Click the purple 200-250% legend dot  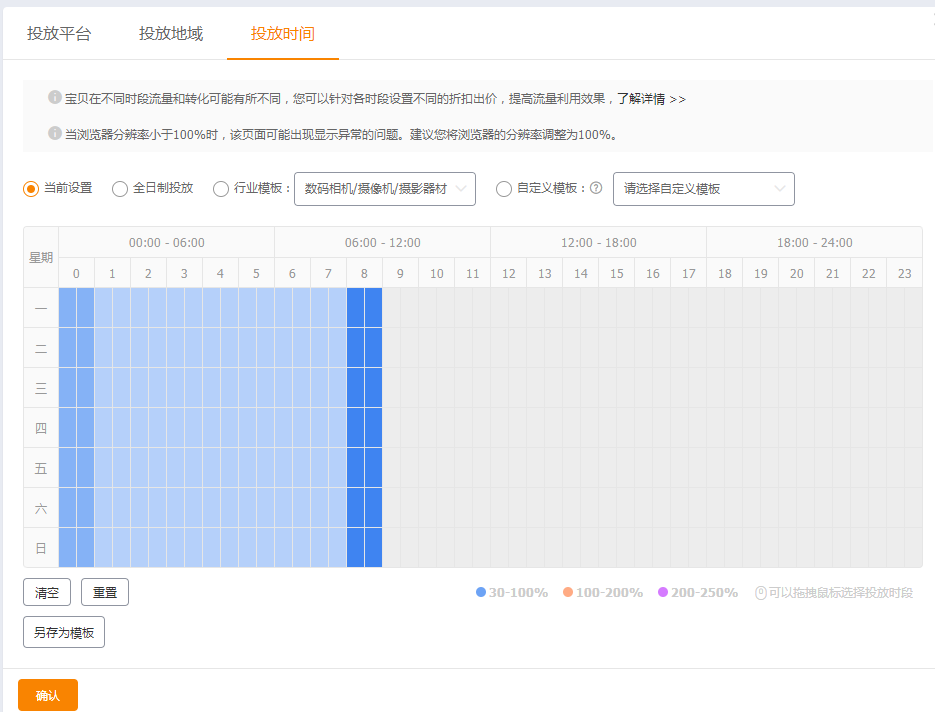click(665, 592)
